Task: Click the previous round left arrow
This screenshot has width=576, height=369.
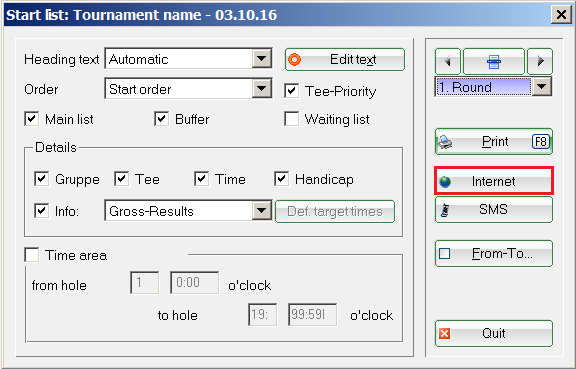Action: [447, 61]
